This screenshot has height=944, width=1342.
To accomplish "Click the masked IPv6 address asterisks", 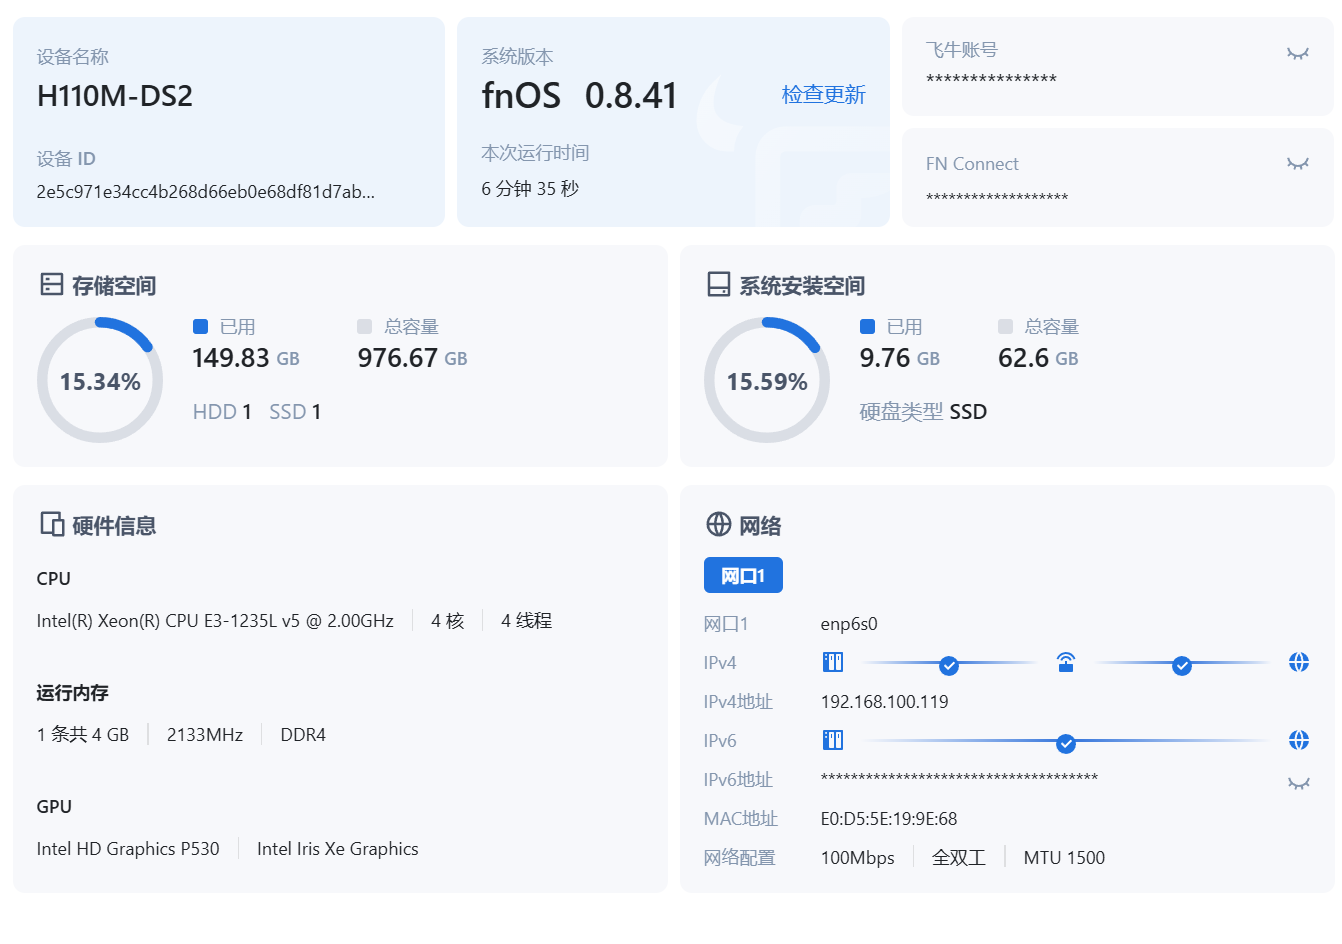I will click(x=959, y=778).
